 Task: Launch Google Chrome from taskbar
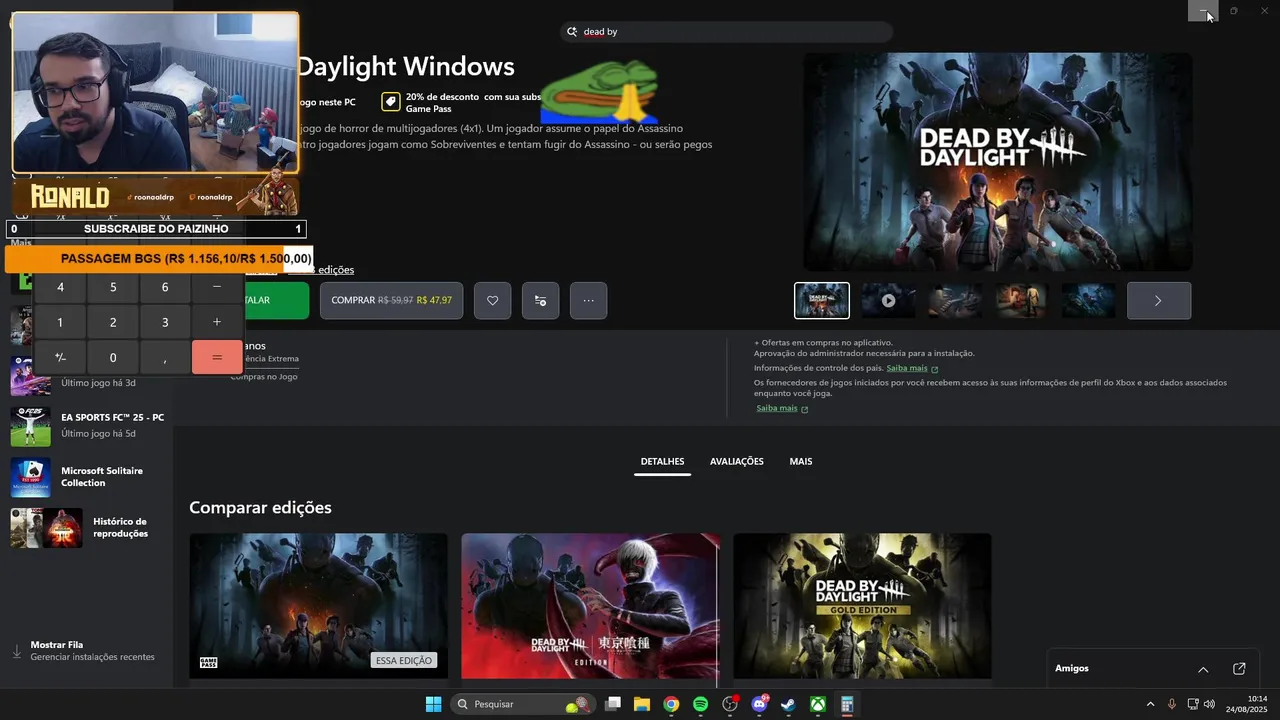(671, 704)
